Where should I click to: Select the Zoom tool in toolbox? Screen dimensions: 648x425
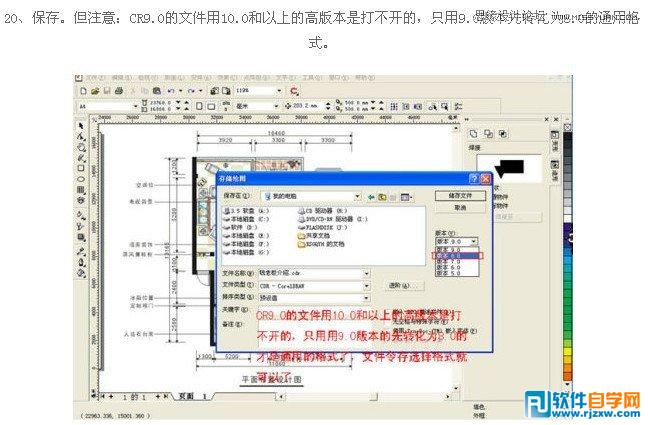(x=81, y=147)
